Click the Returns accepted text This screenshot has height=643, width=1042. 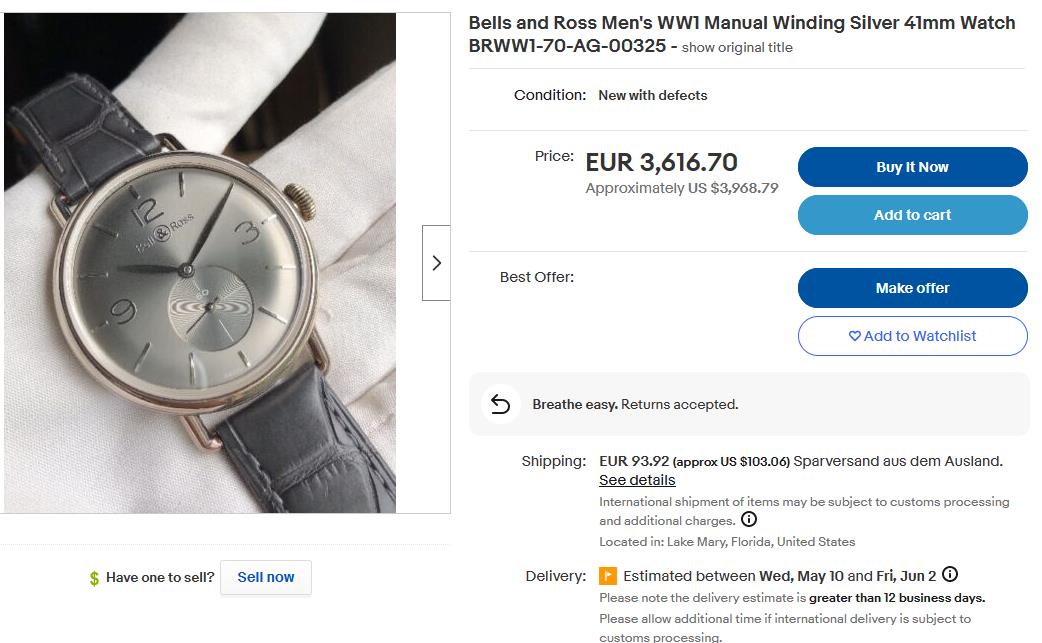(679, 405)
